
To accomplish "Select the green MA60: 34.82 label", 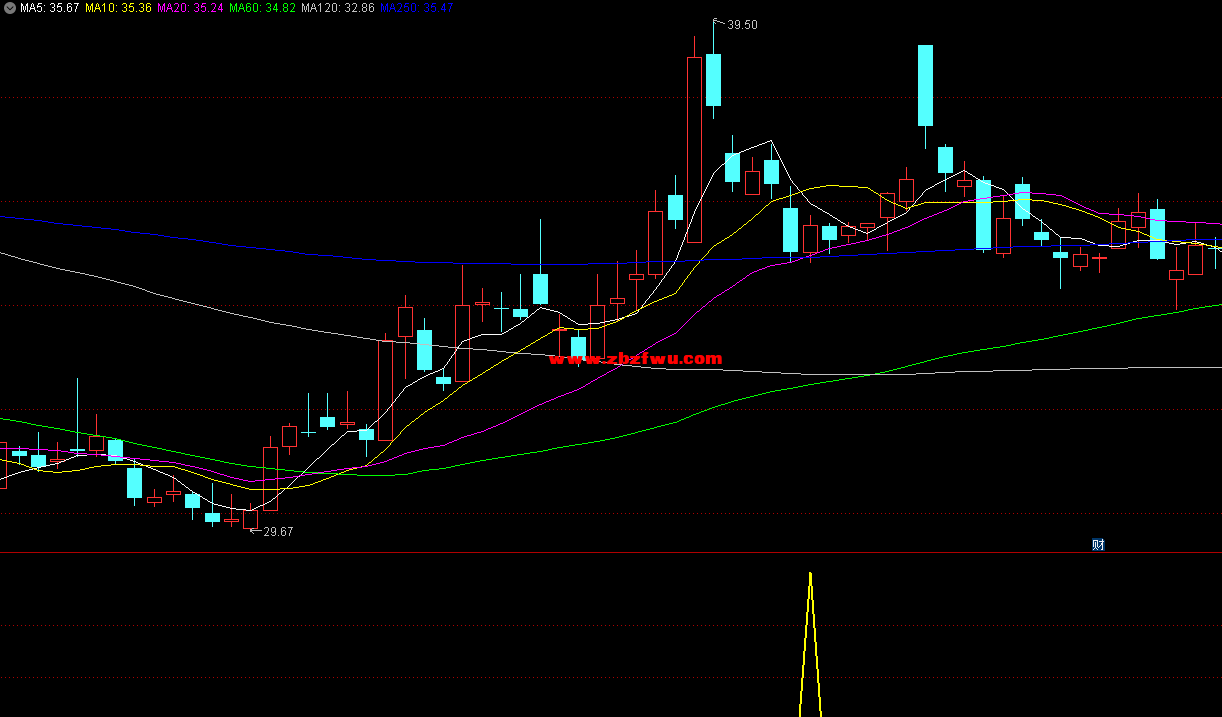I will click(x=262, y=8).
